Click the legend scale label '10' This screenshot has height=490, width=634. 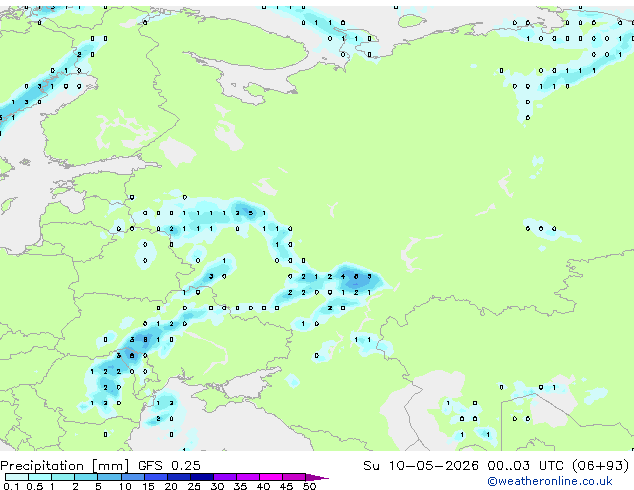125,486
